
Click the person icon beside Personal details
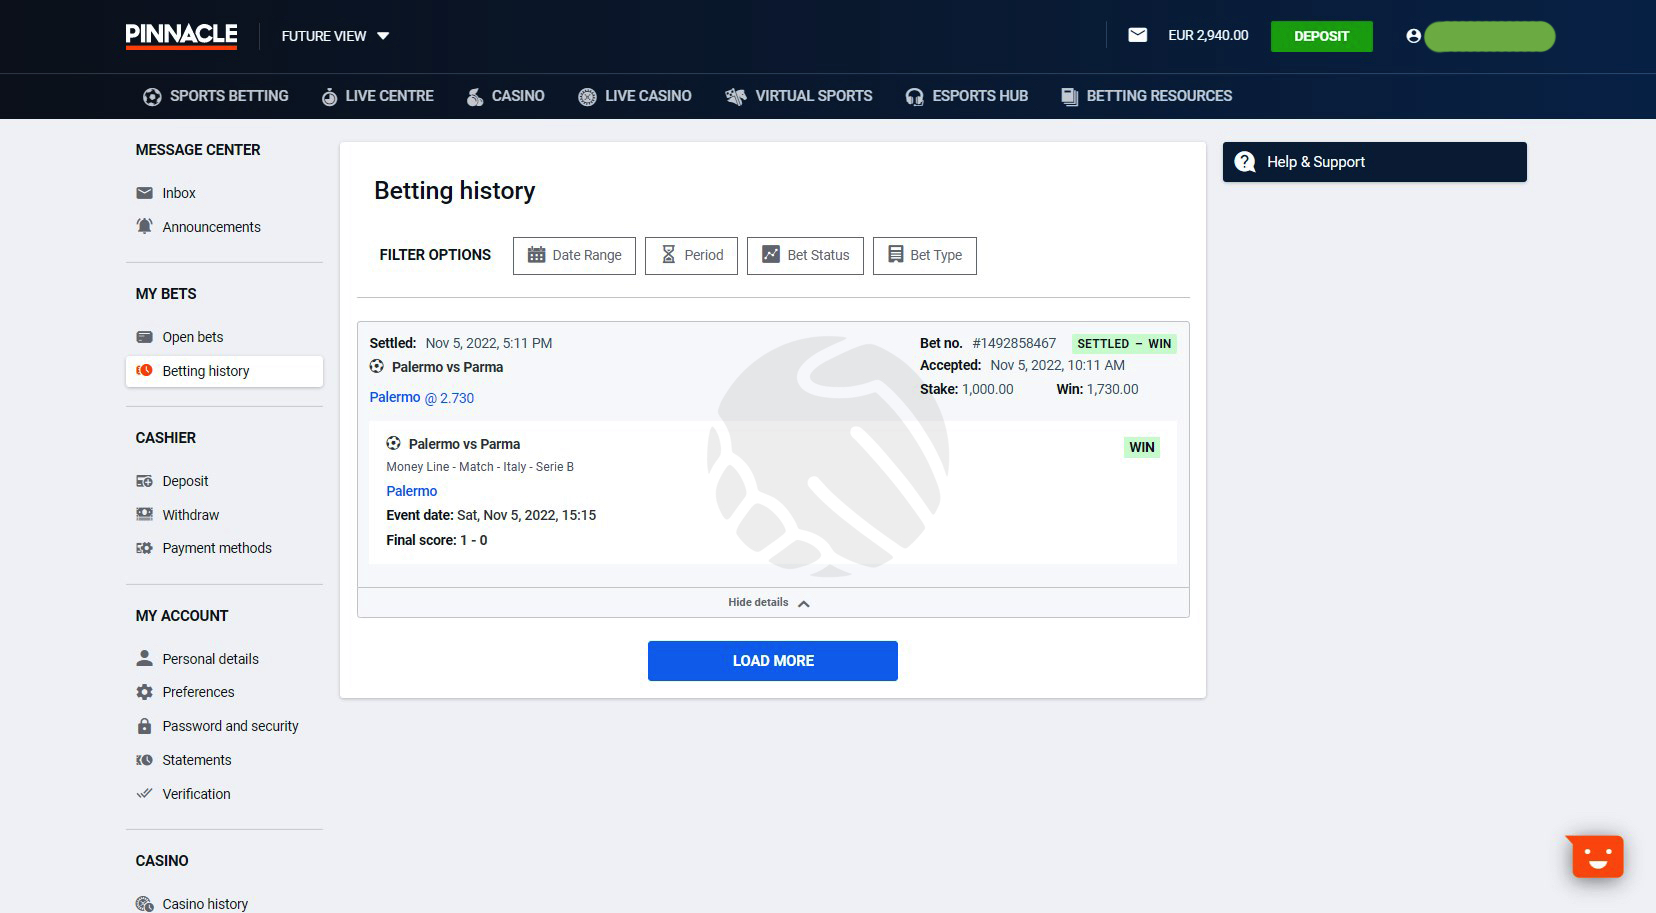coord(145,658)
